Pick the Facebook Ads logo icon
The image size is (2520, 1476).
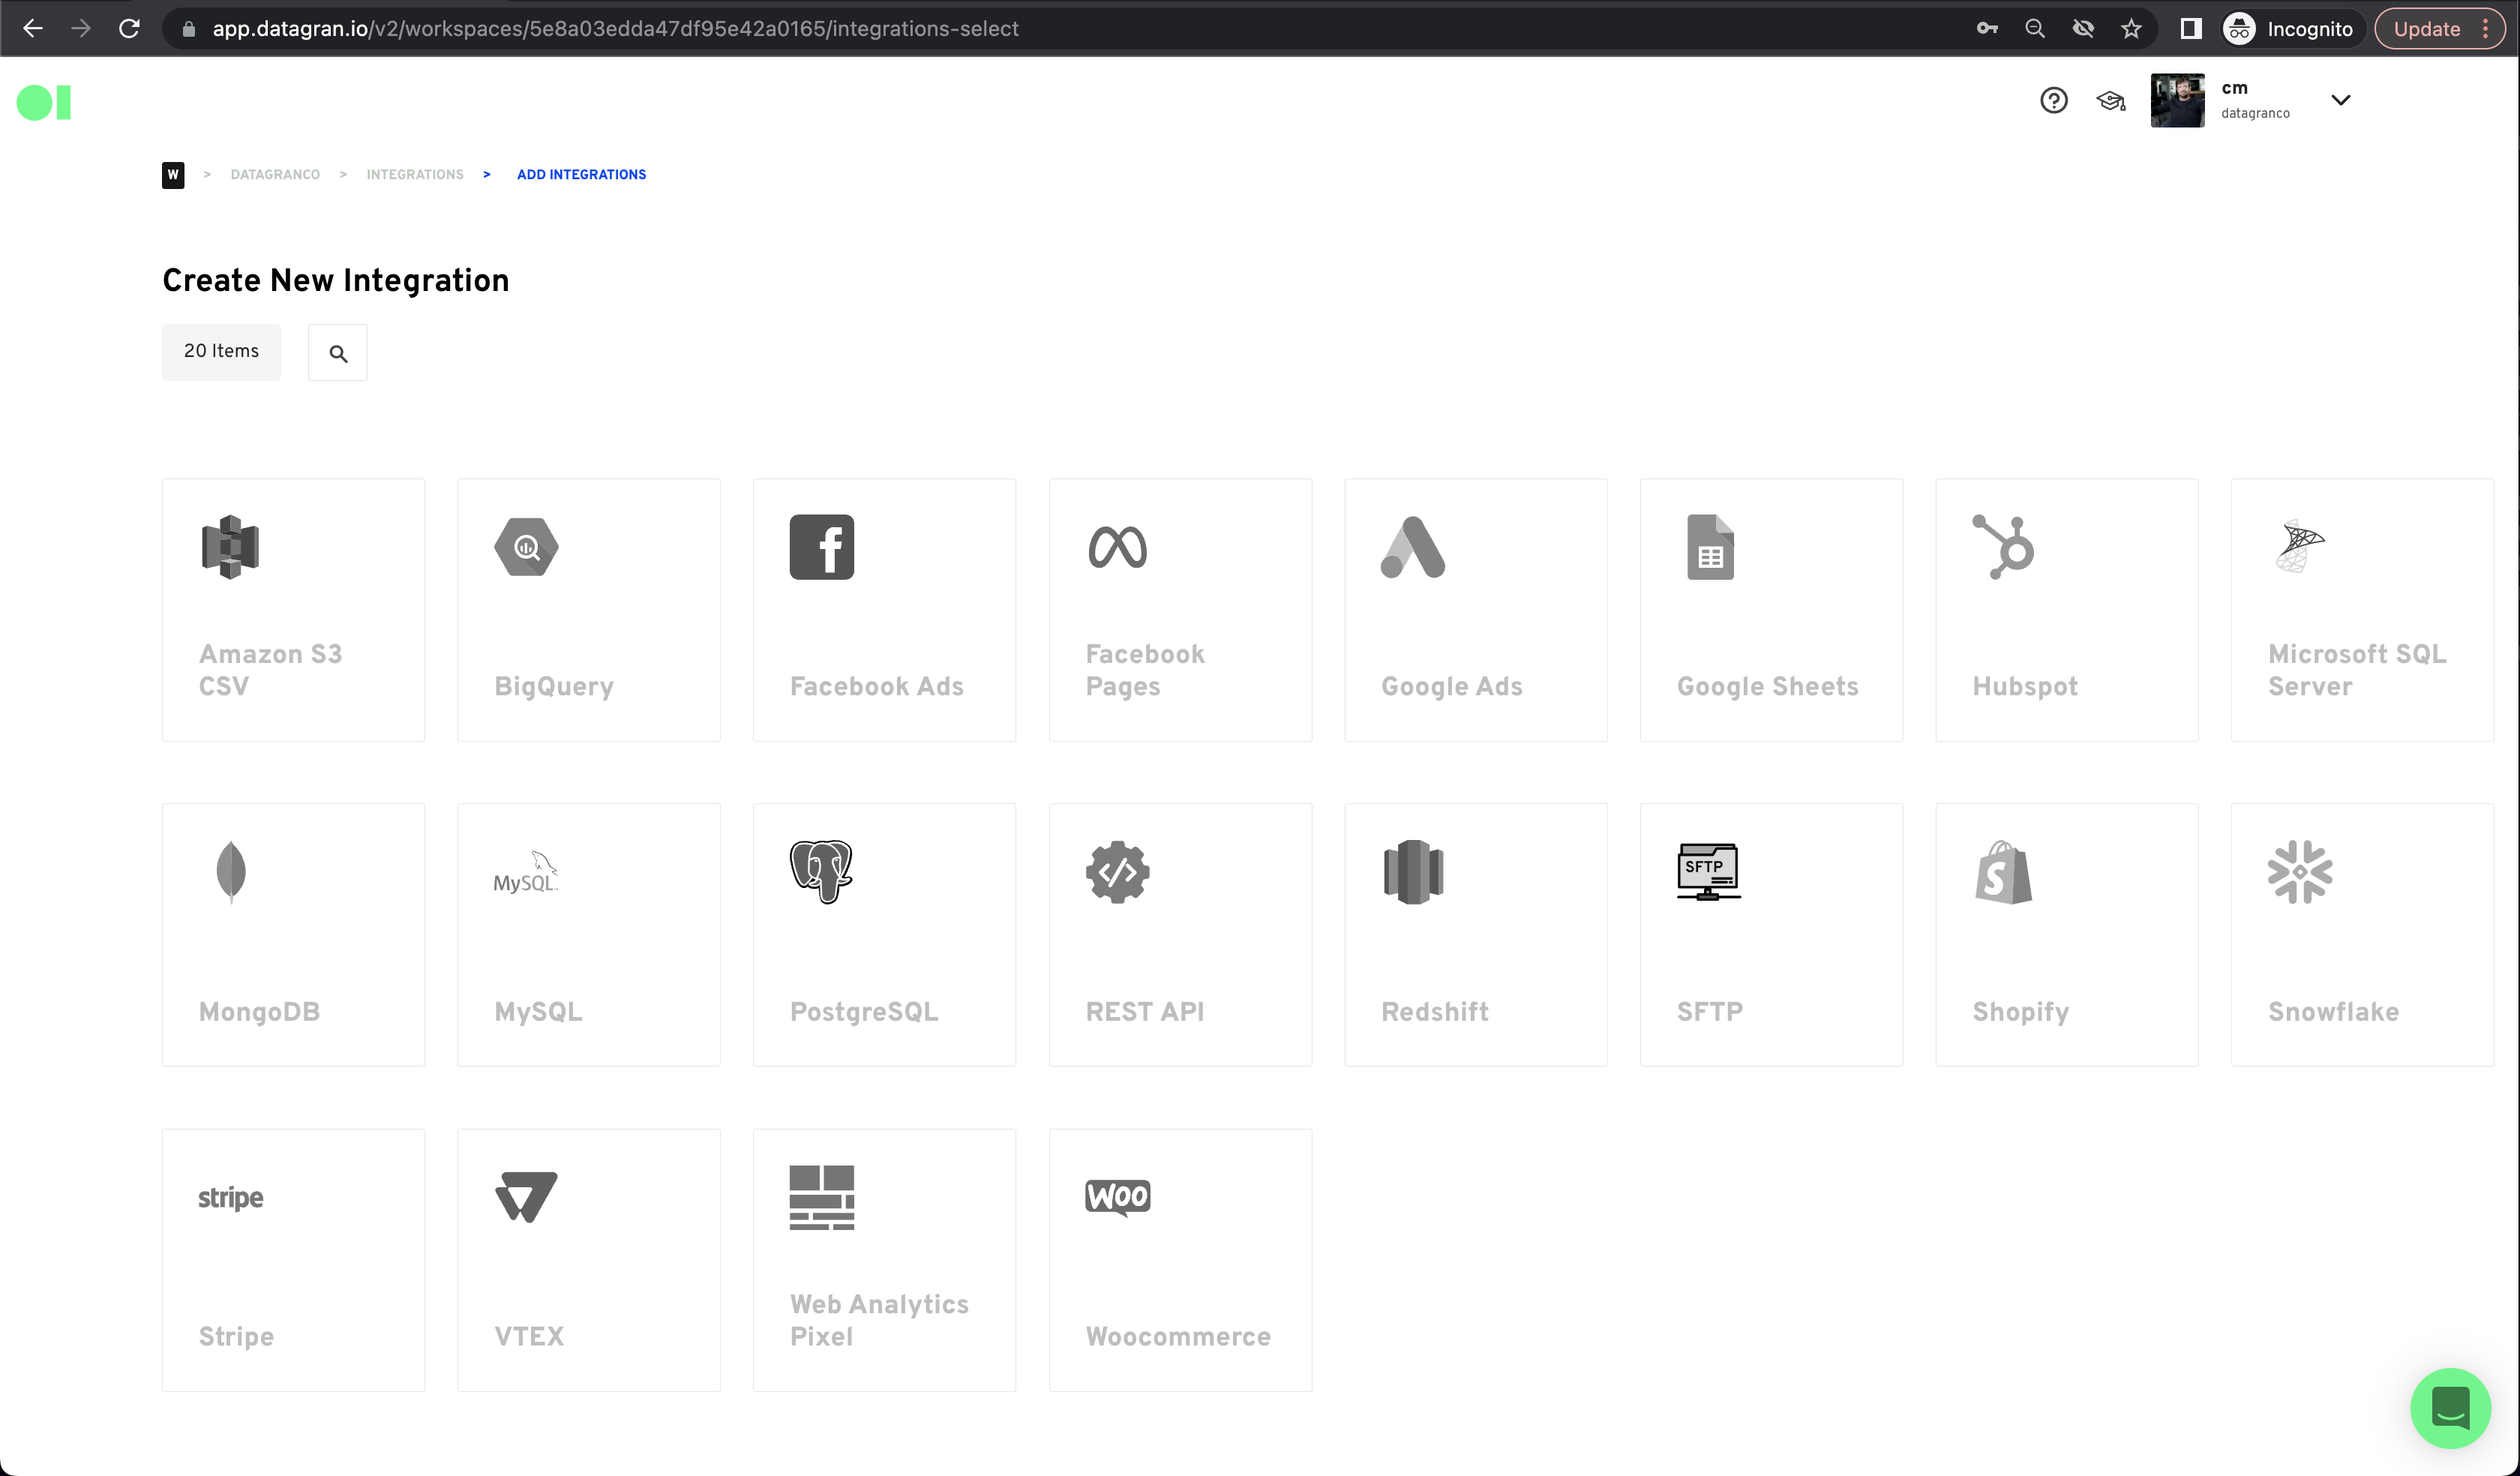coord(822,547)
